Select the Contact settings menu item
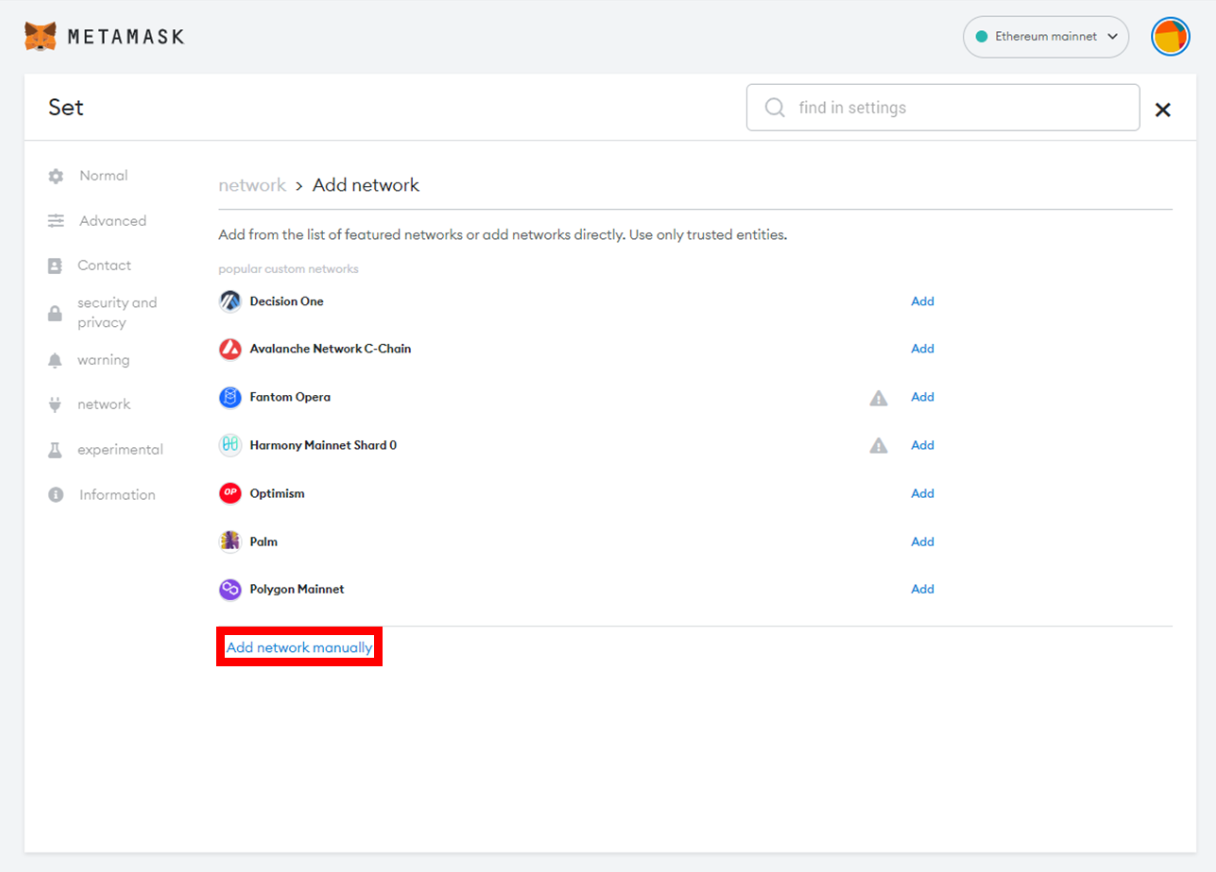The height and width of the screenshot is (872, 1216). [x=104, y=266]
